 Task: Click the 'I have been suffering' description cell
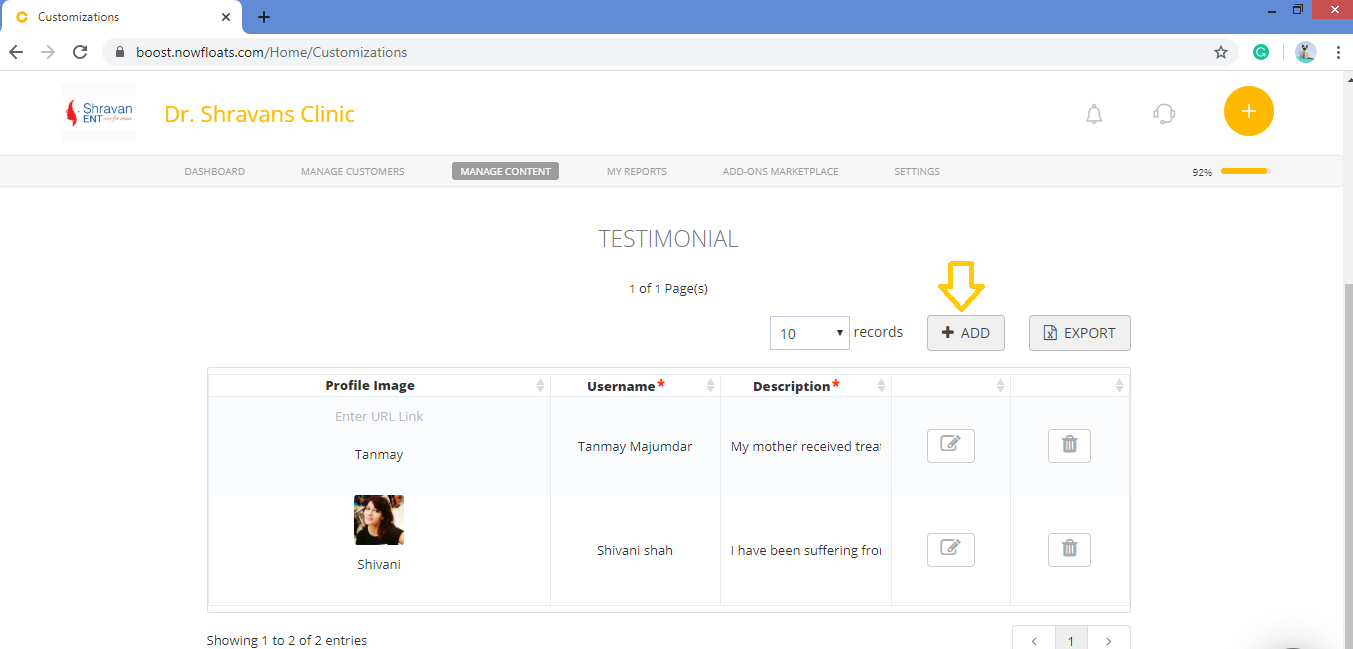(x=806, y=550)
